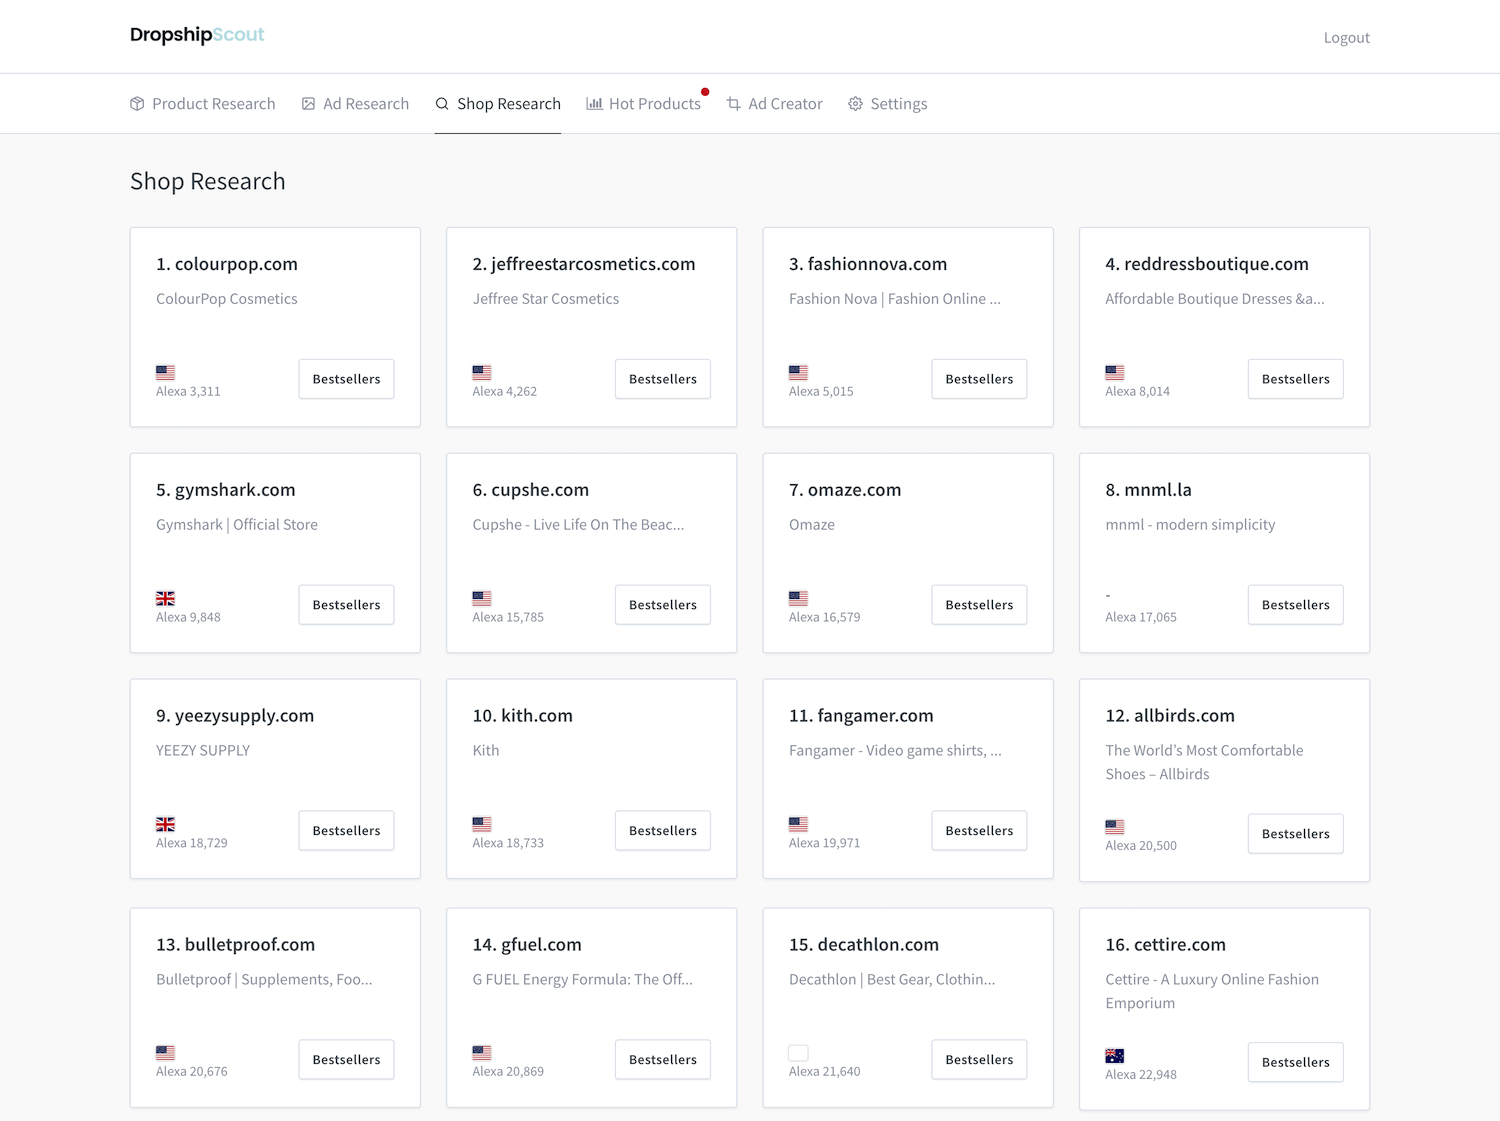Open the Settings tab
This screenshot has width=1500, height=1121.
(x=888, y=104)
